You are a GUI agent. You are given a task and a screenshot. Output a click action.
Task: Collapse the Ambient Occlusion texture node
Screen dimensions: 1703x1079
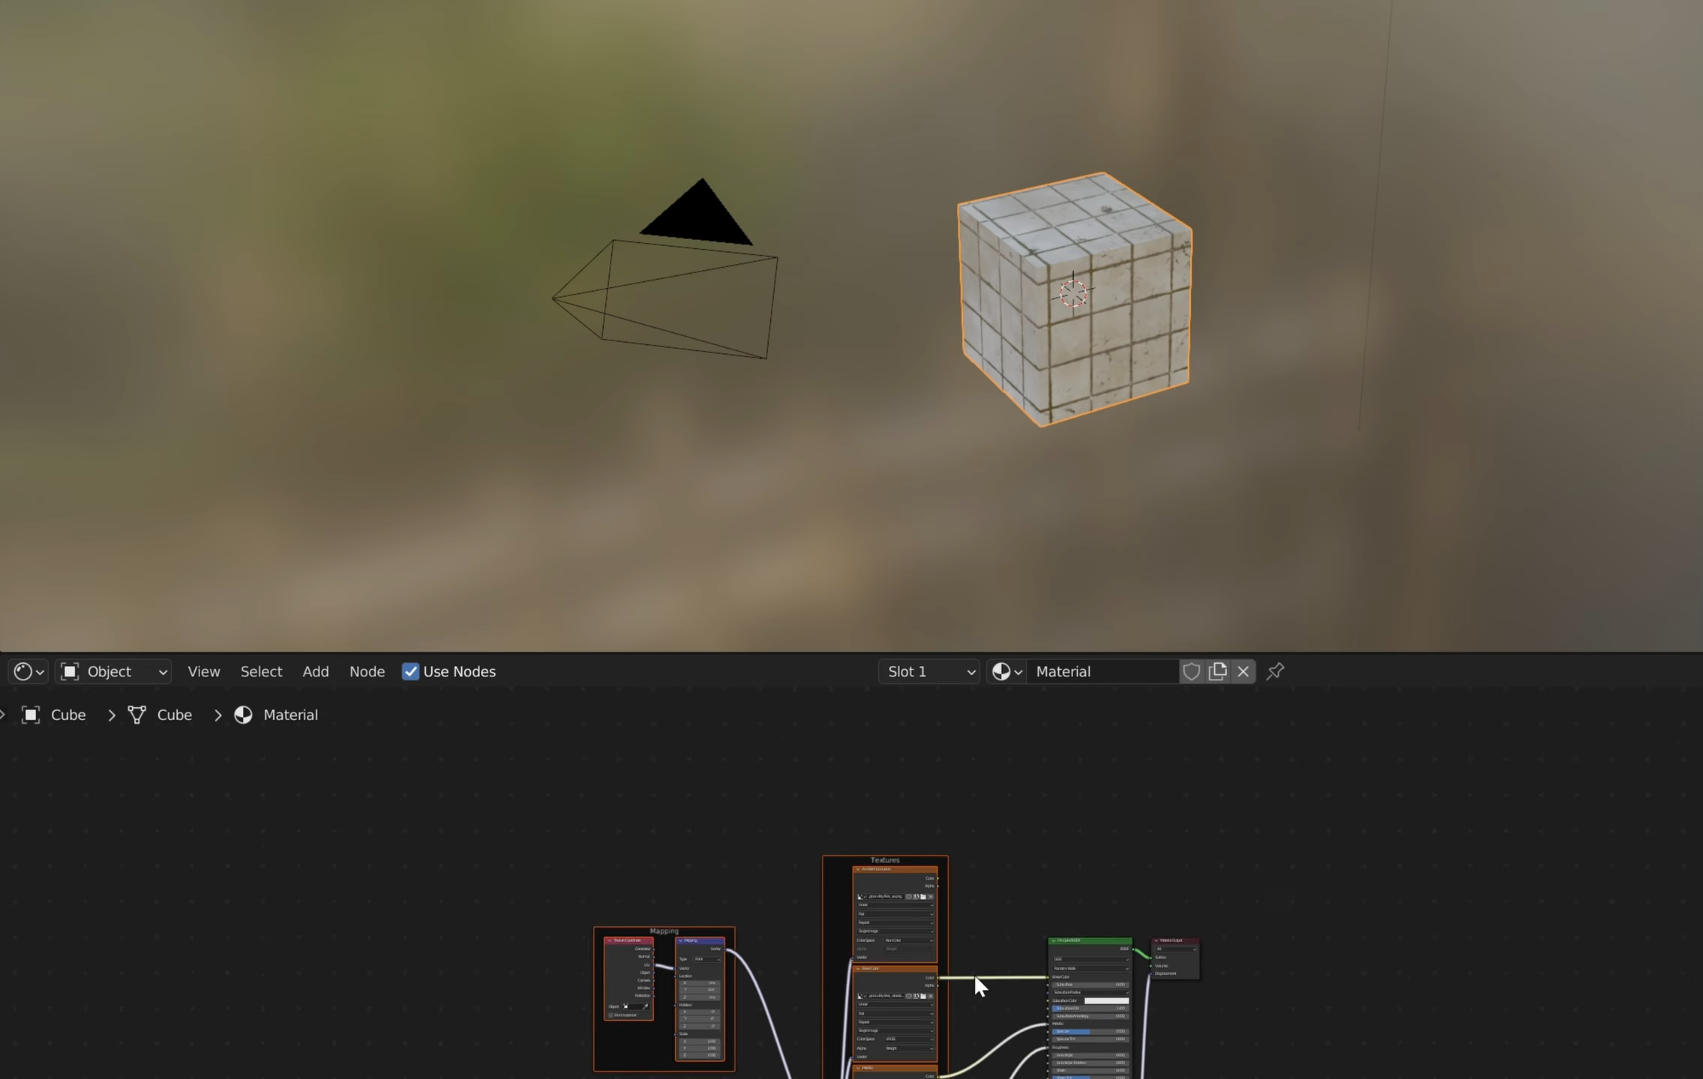858,869
